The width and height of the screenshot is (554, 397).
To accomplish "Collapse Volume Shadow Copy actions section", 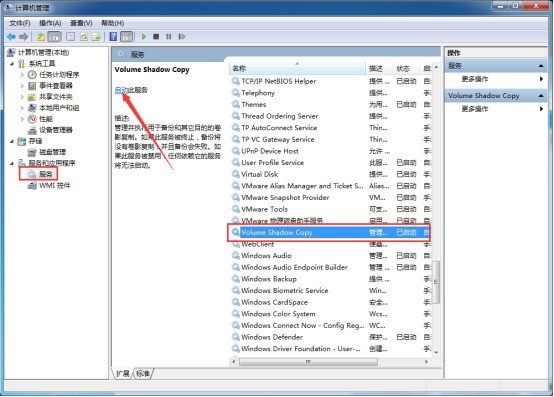I will 541,96.
